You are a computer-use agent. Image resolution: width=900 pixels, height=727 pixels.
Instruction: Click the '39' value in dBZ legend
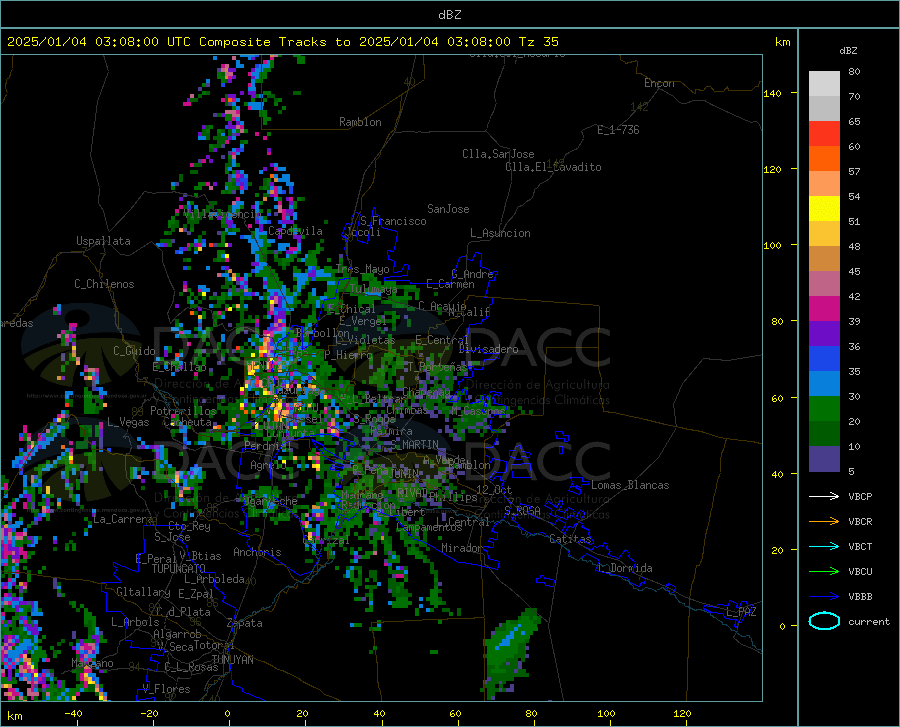click(854, 321)
